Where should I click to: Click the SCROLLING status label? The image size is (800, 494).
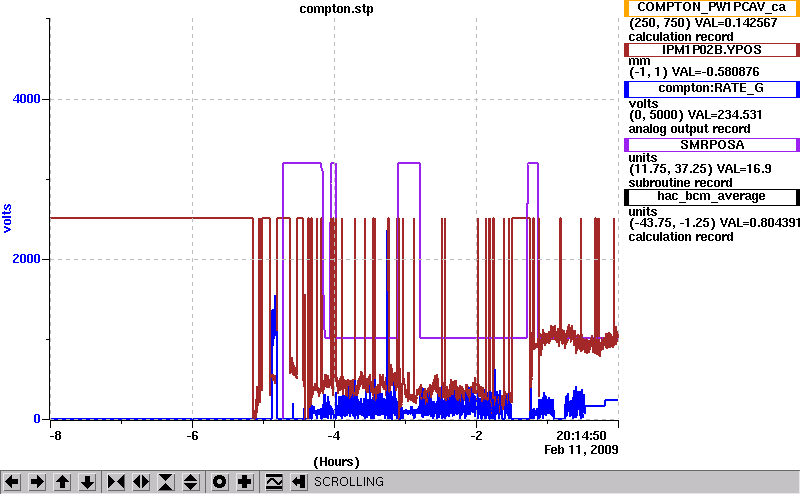point(348,482)
